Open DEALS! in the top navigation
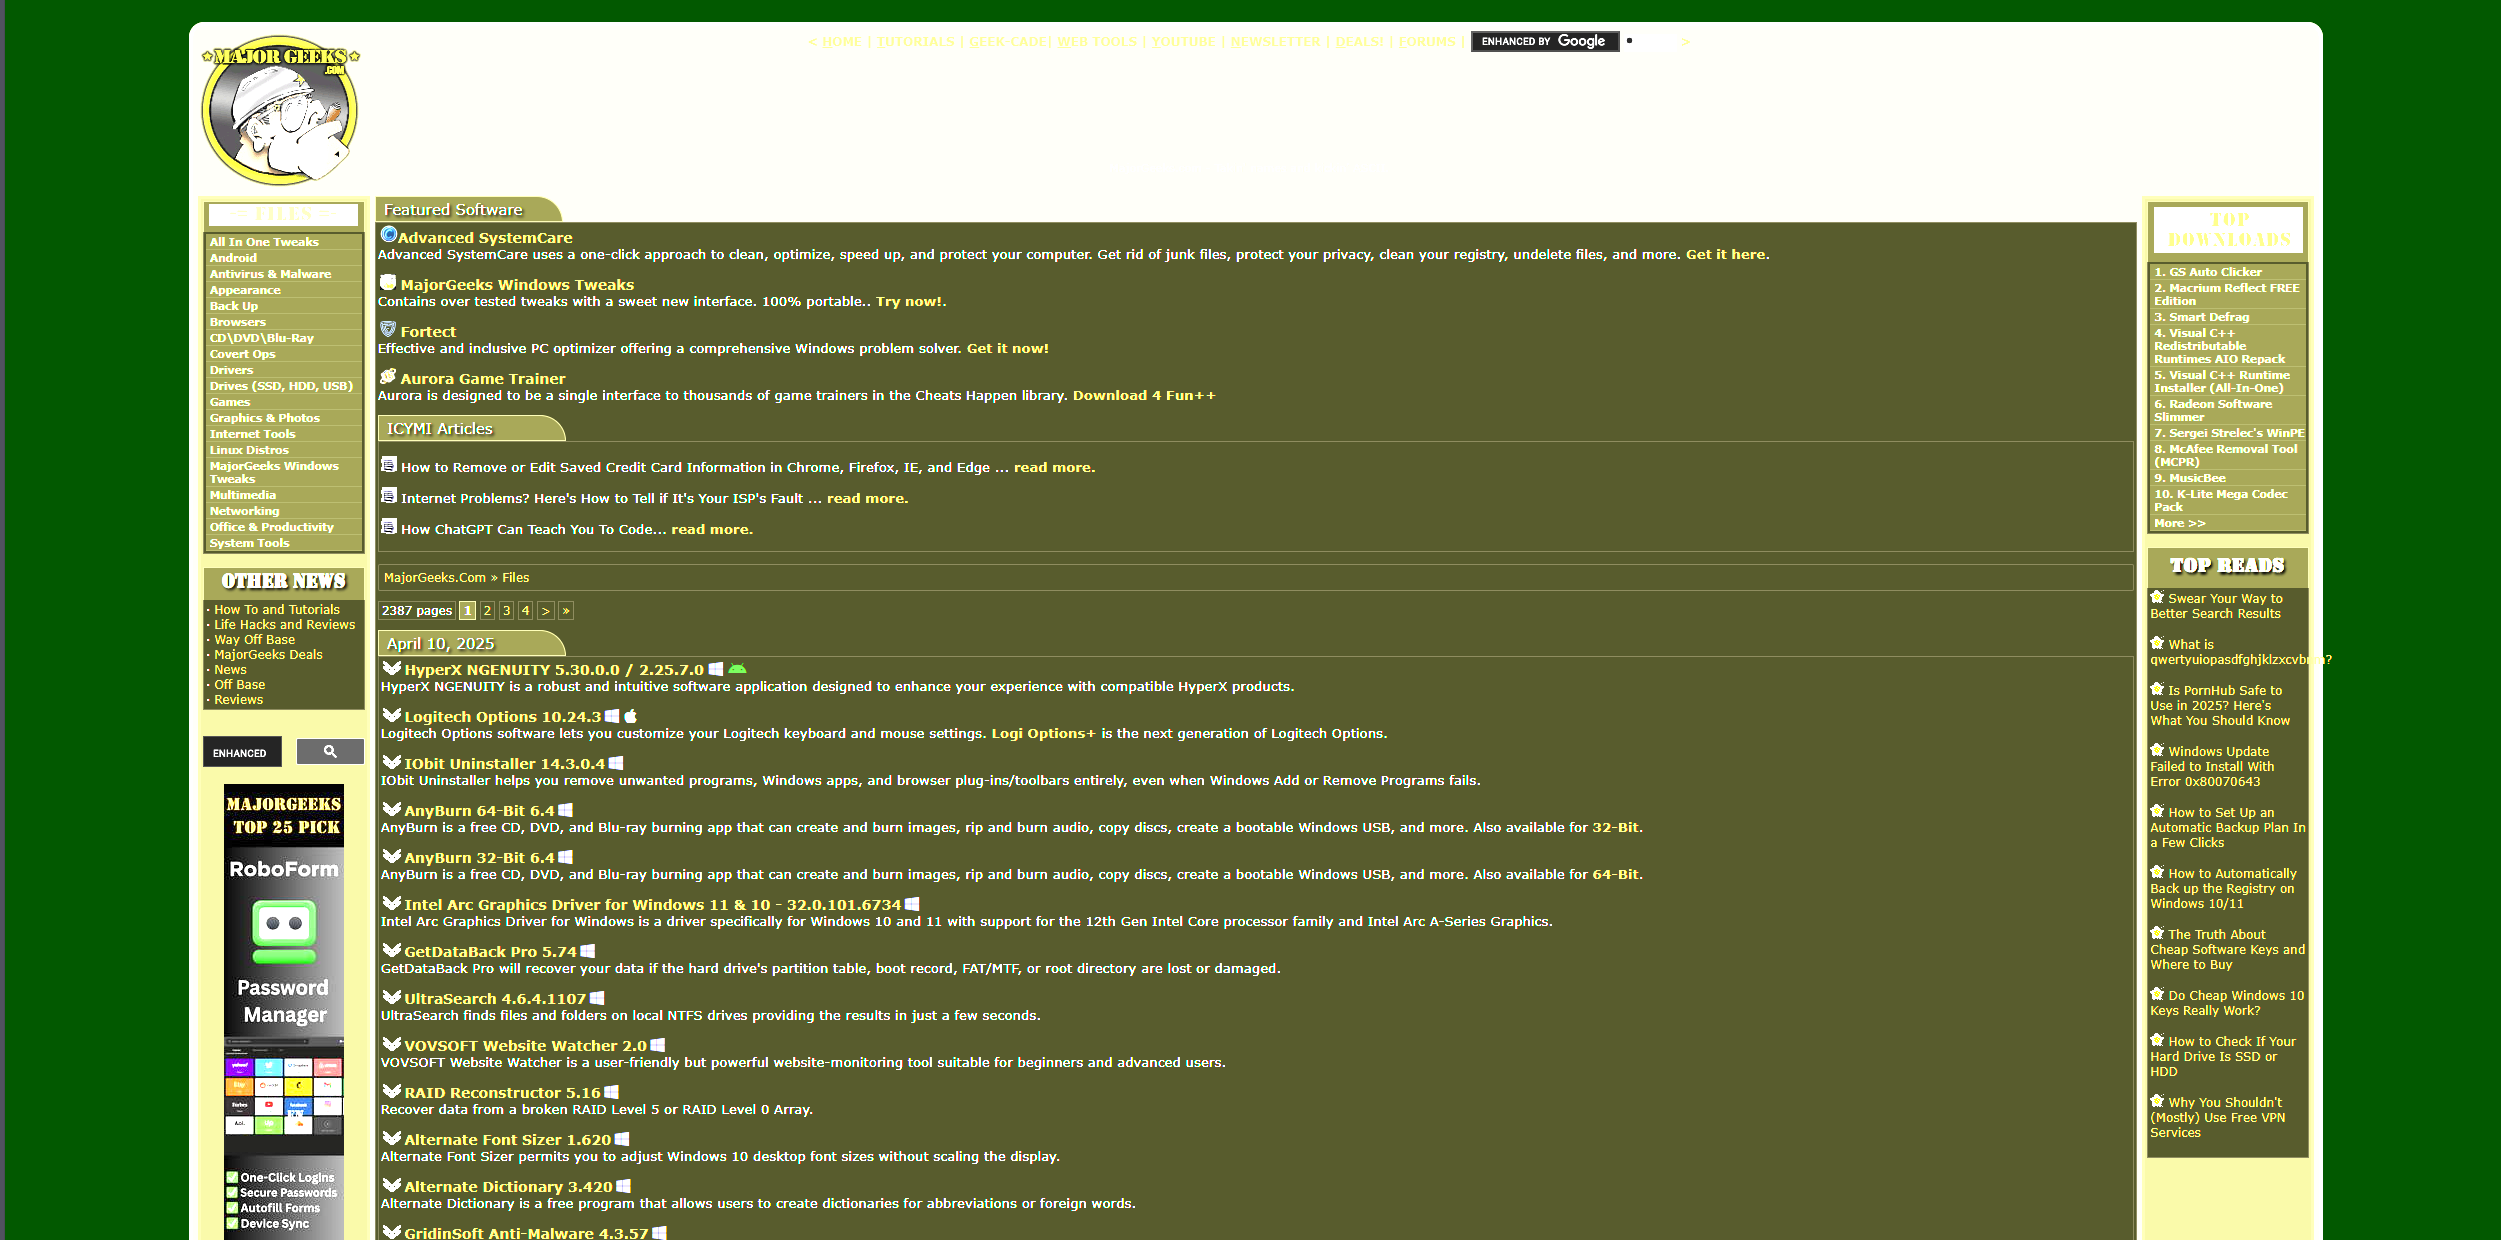 pyautogui.click(x=1360, y=42)
